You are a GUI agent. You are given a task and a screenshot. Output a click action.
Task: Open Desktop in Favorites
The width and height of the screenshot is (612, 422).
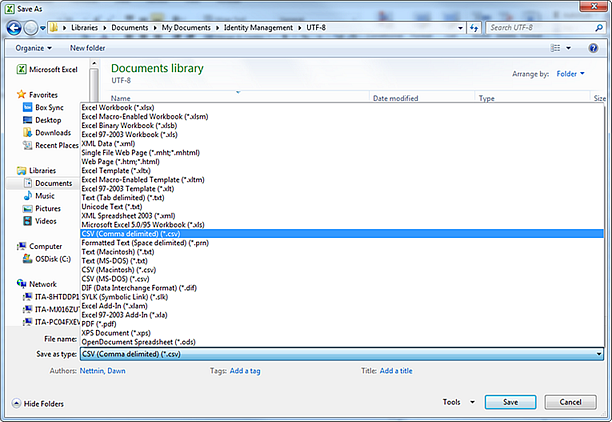click(42, 120)
